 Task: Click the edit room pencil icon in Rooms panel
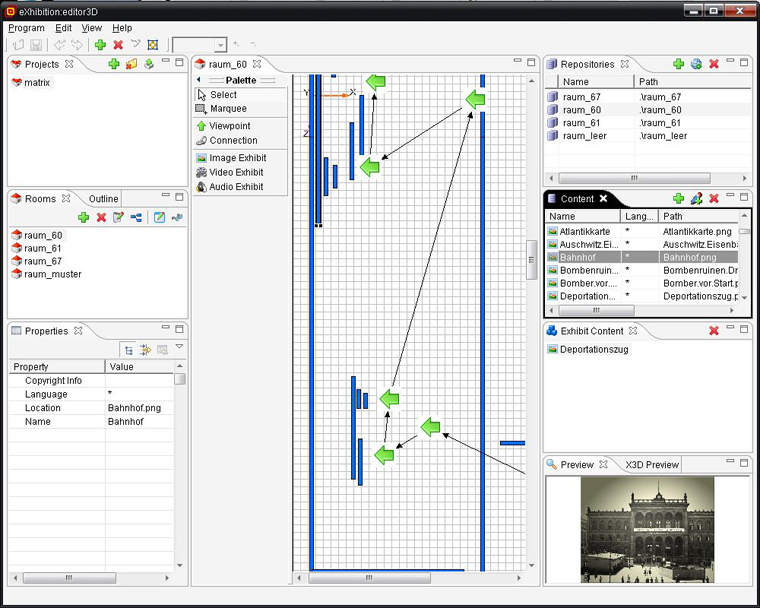pyautogui.click(x=118, y=218)
